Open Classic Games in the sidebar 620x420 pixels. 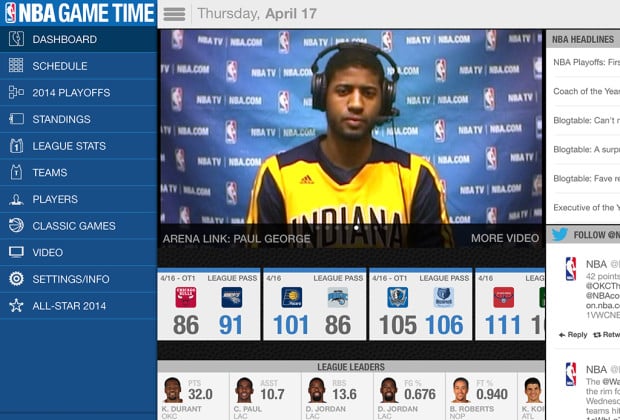point(78,225)
